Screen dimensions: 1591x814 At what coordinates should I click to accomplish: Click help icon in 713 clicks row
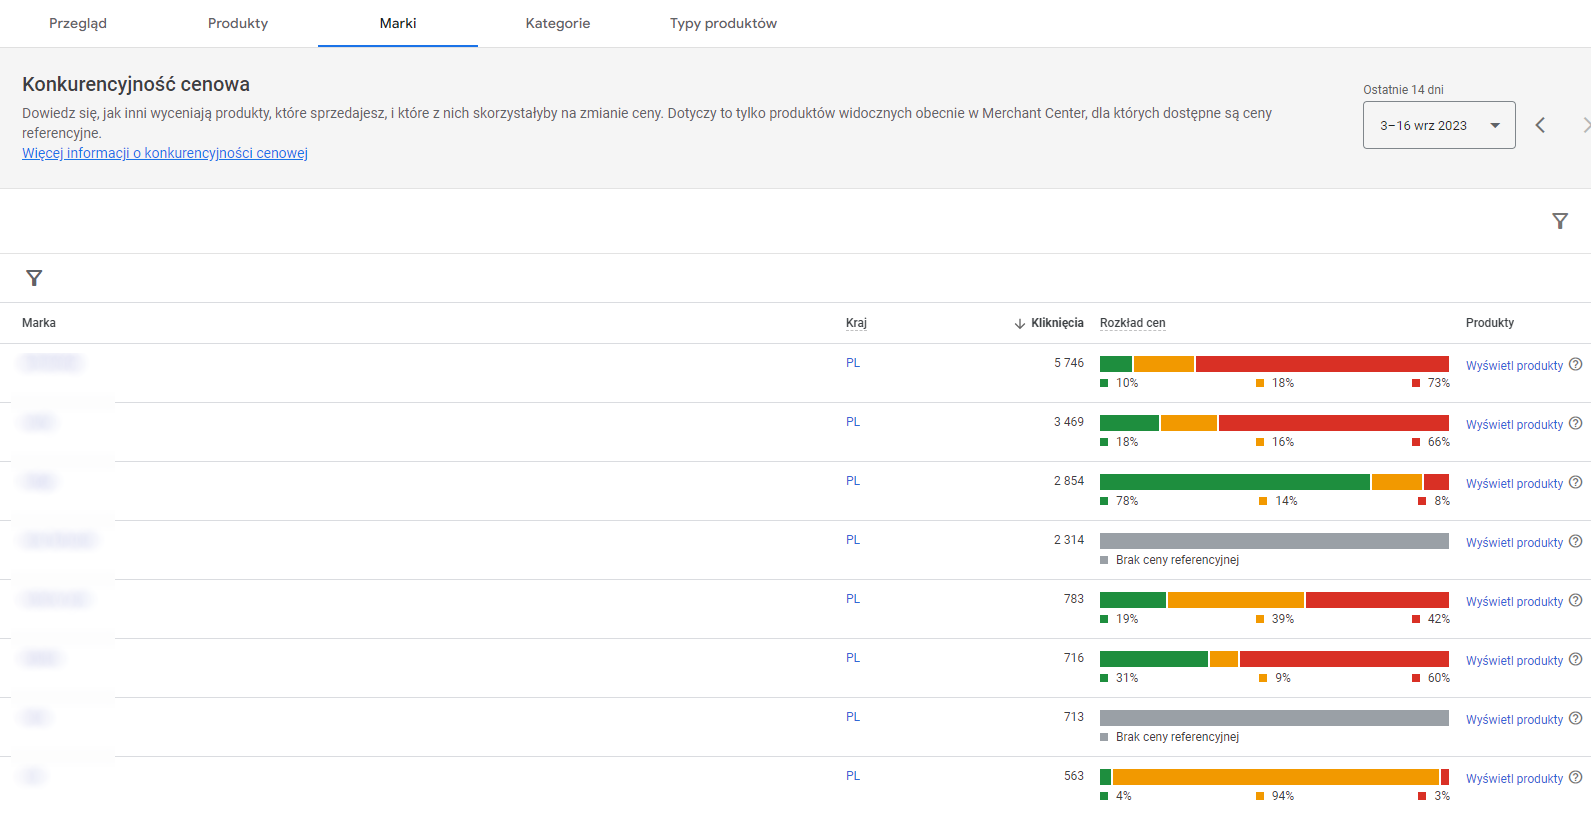(1576, 718)
